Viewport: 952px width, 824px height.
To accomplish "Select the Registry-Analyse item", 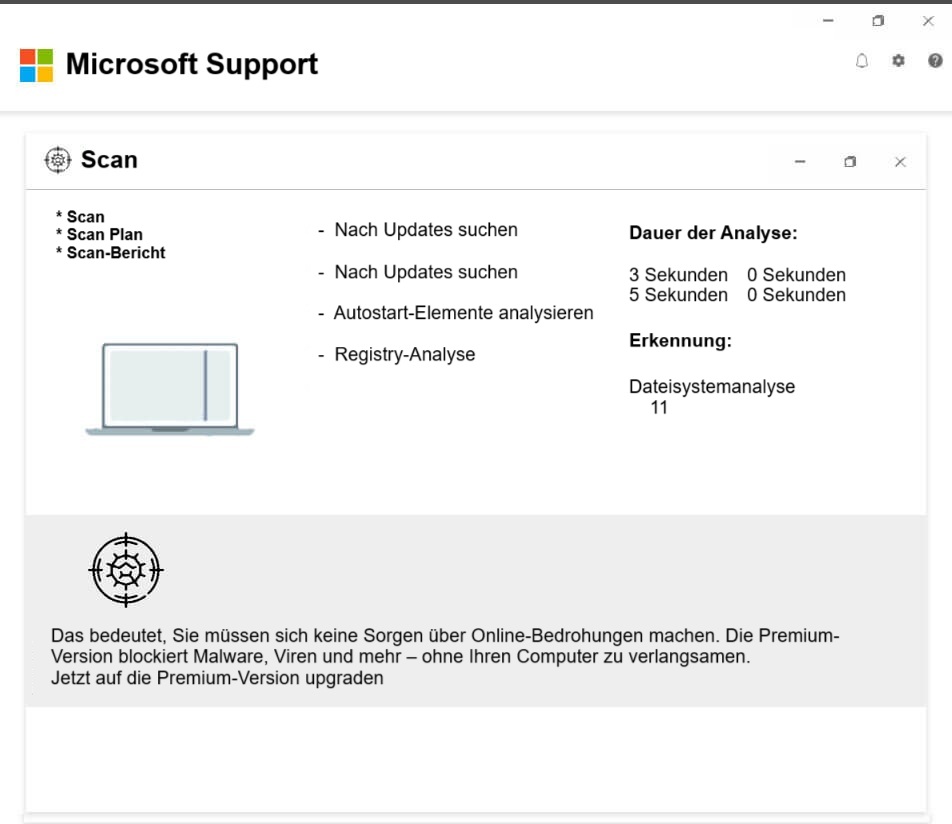I will coord(404,355).
